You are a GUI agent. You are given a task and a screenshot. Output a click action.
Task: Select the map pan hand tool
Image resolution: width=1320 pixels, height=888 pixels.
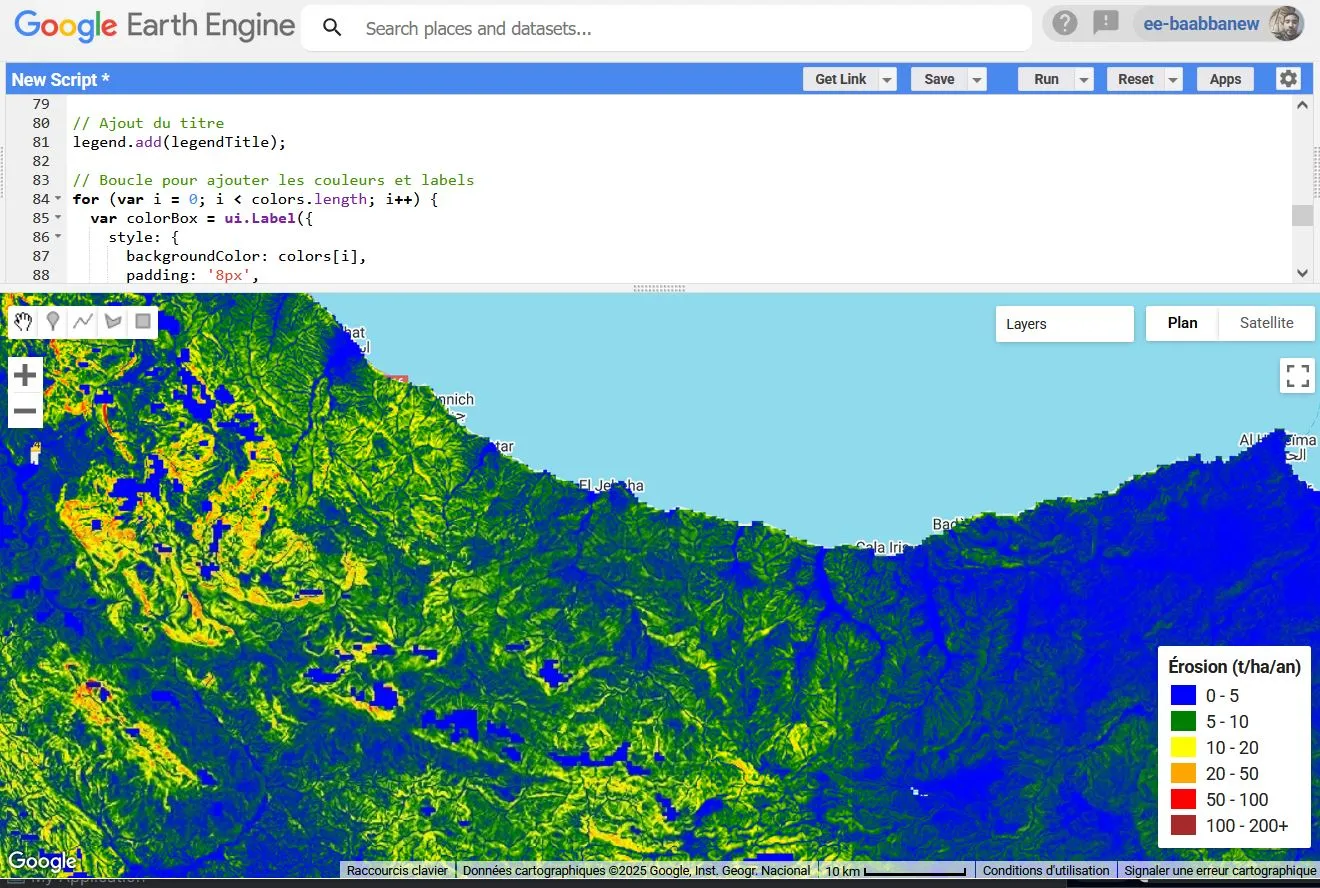coord(23,322)
